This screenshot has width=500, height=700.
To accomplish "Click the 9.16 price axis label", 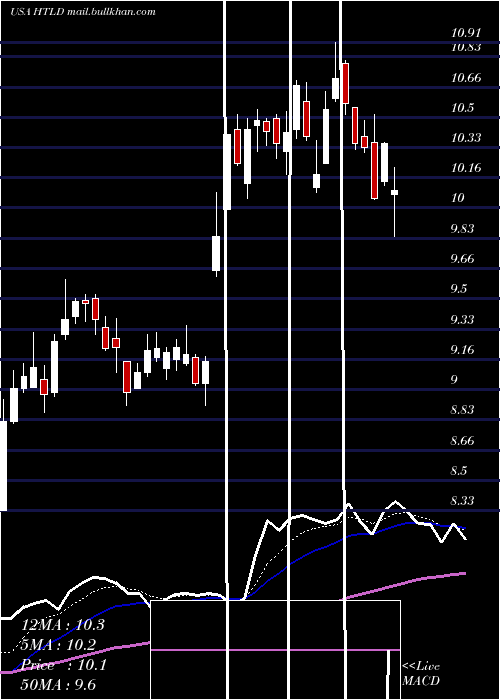I will click(462, 350).
